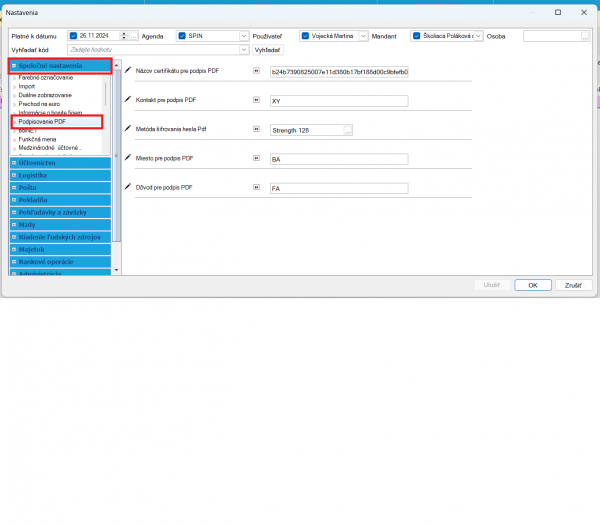The height and width of the screenshot is (526, 600).
Task: Click small purple icon in Kontakt pre podpis row
Action: pos(256,100)
